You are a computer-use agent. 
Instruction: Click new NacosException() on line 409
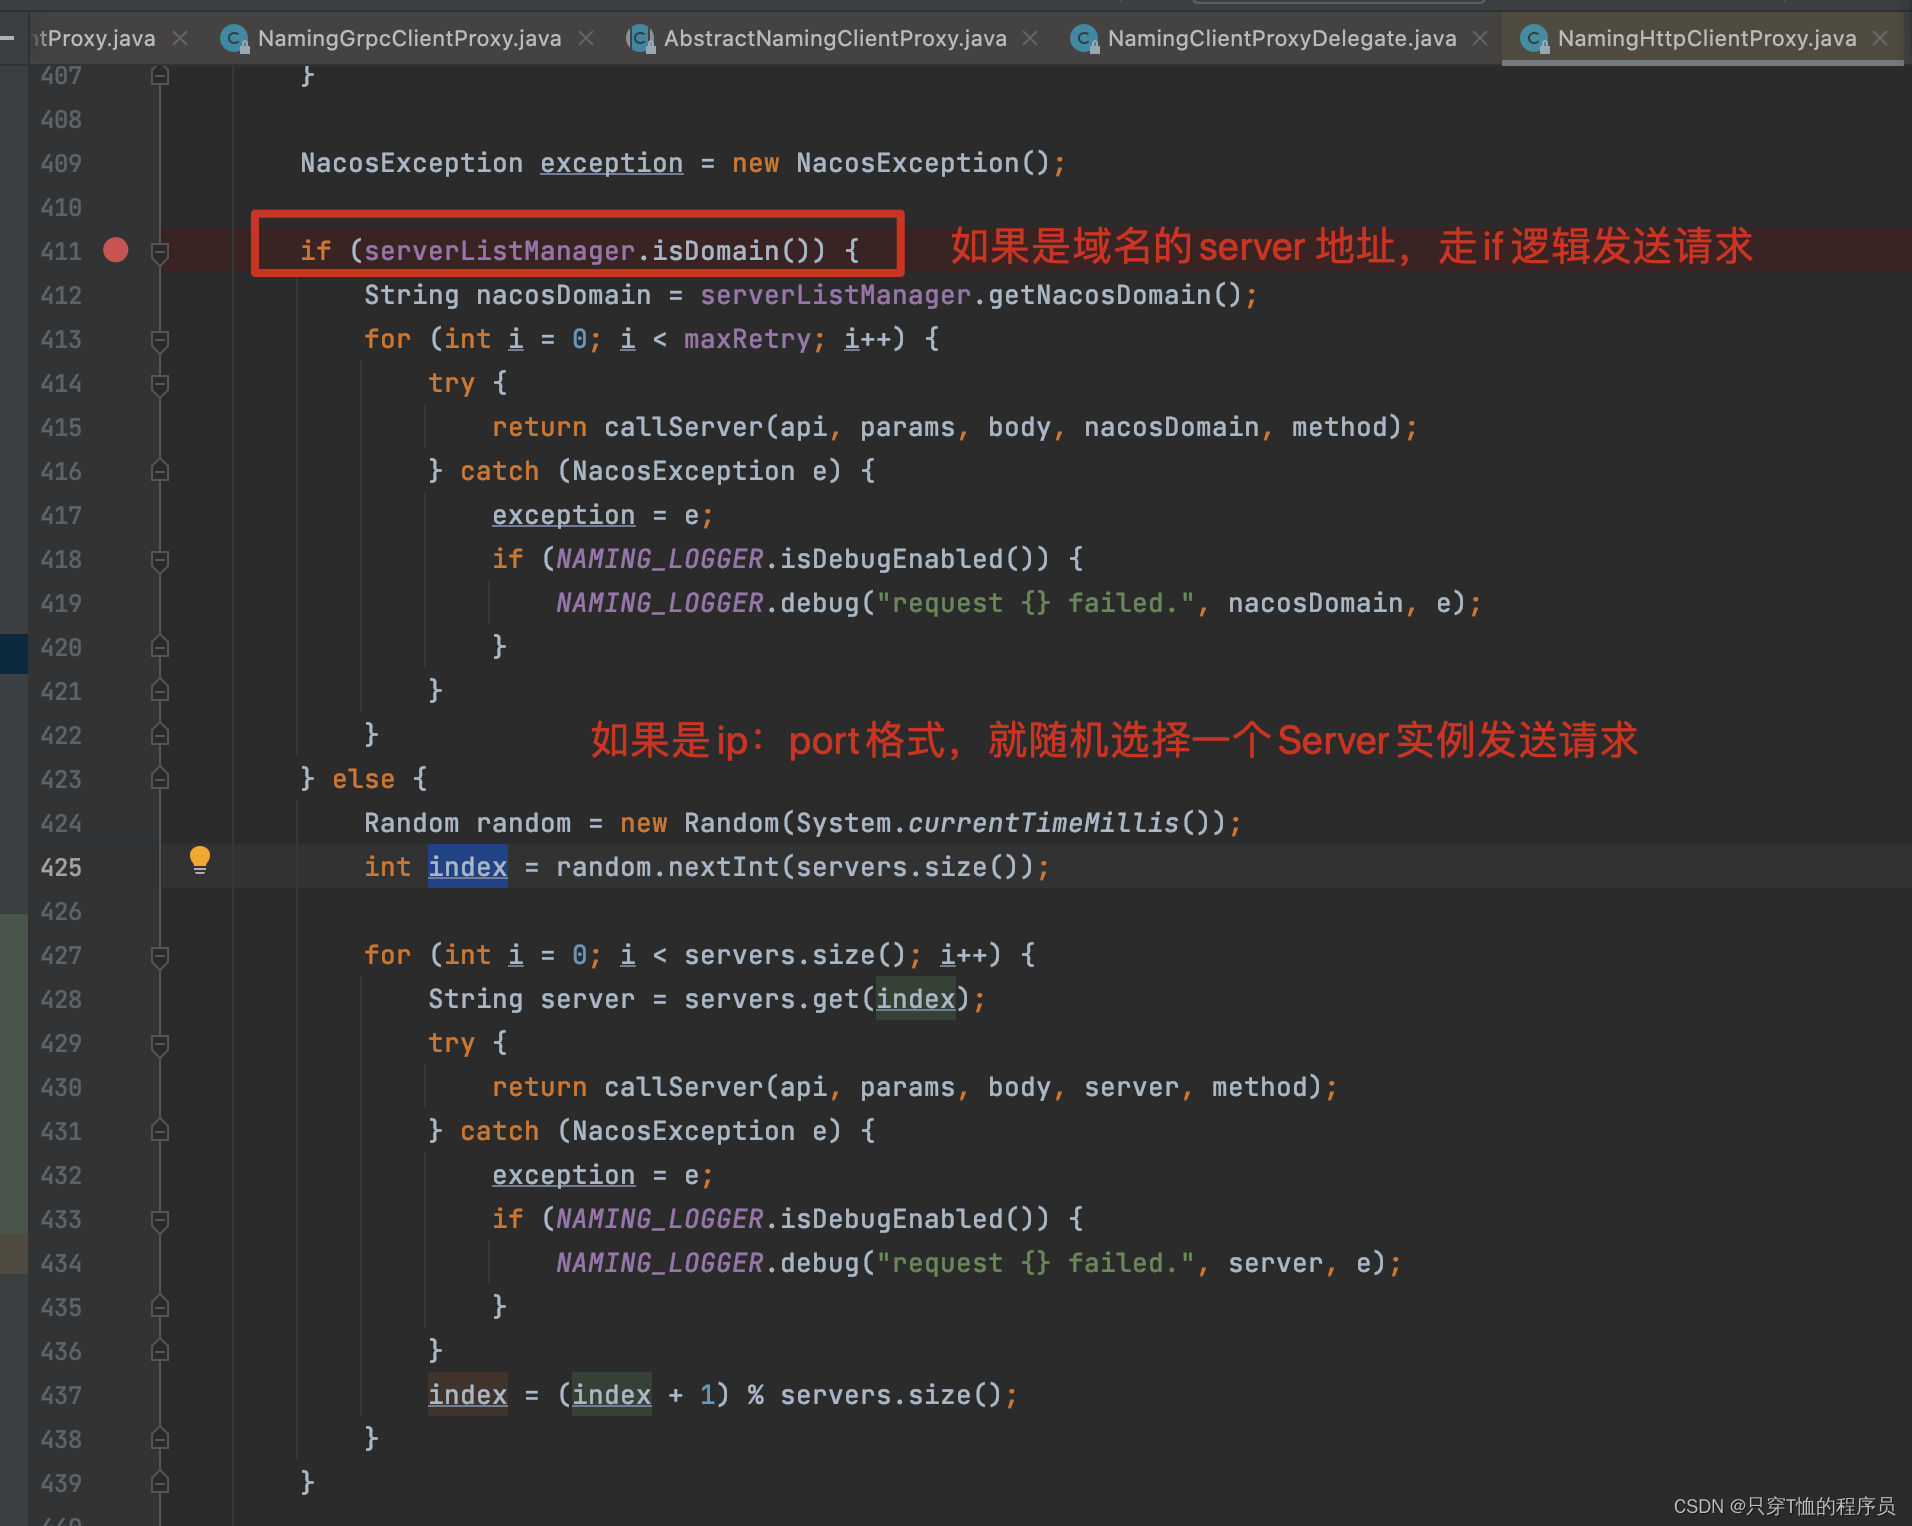[x=891, y=163]
